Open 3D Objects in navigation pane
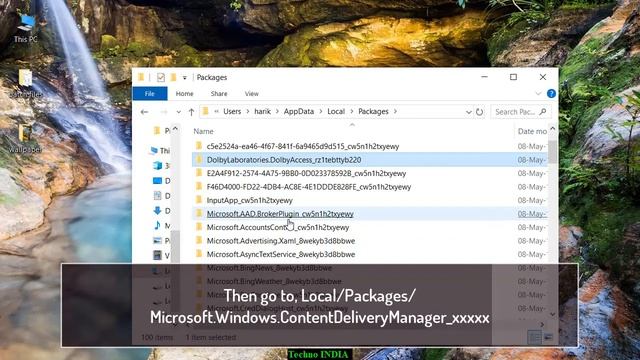Screen dimensions: 640x360 pos(161,166)
